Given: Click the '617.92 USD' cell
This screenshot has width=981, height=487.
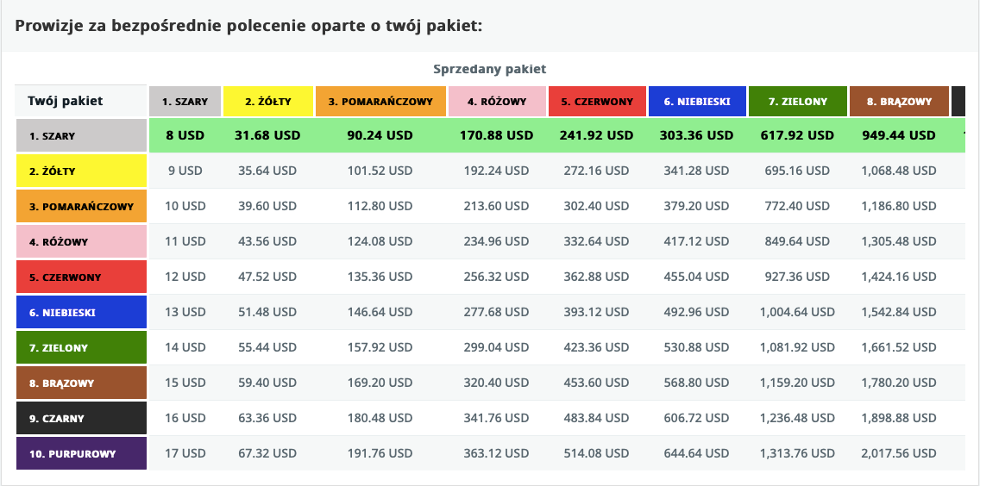Looking at the screenshot, I should coord(798,135).
